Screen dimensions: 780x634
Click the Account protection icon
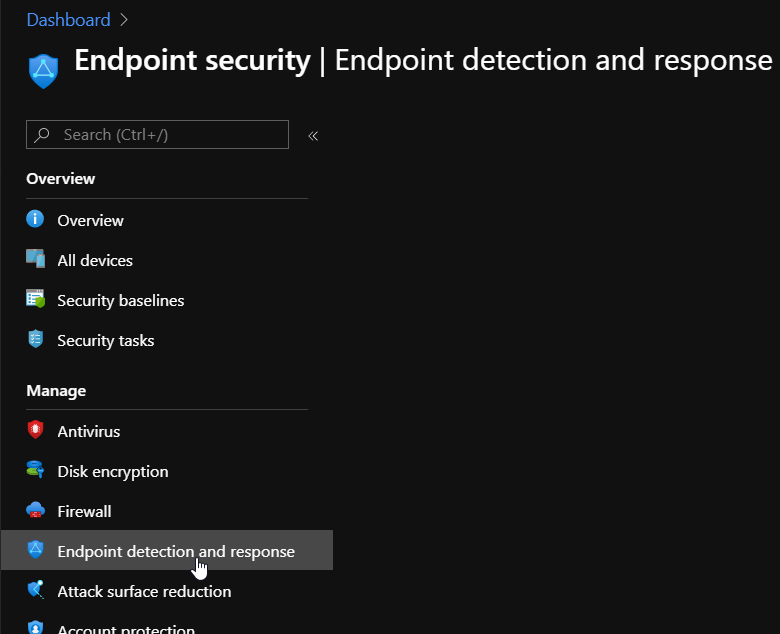point(36,628)
